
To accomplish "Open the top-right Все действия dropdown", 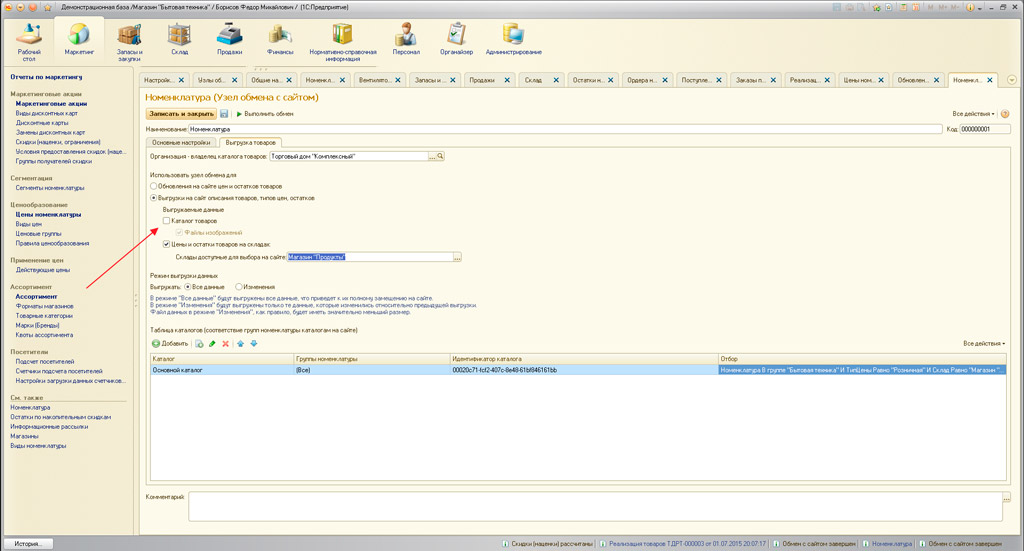I will (973, 114).
